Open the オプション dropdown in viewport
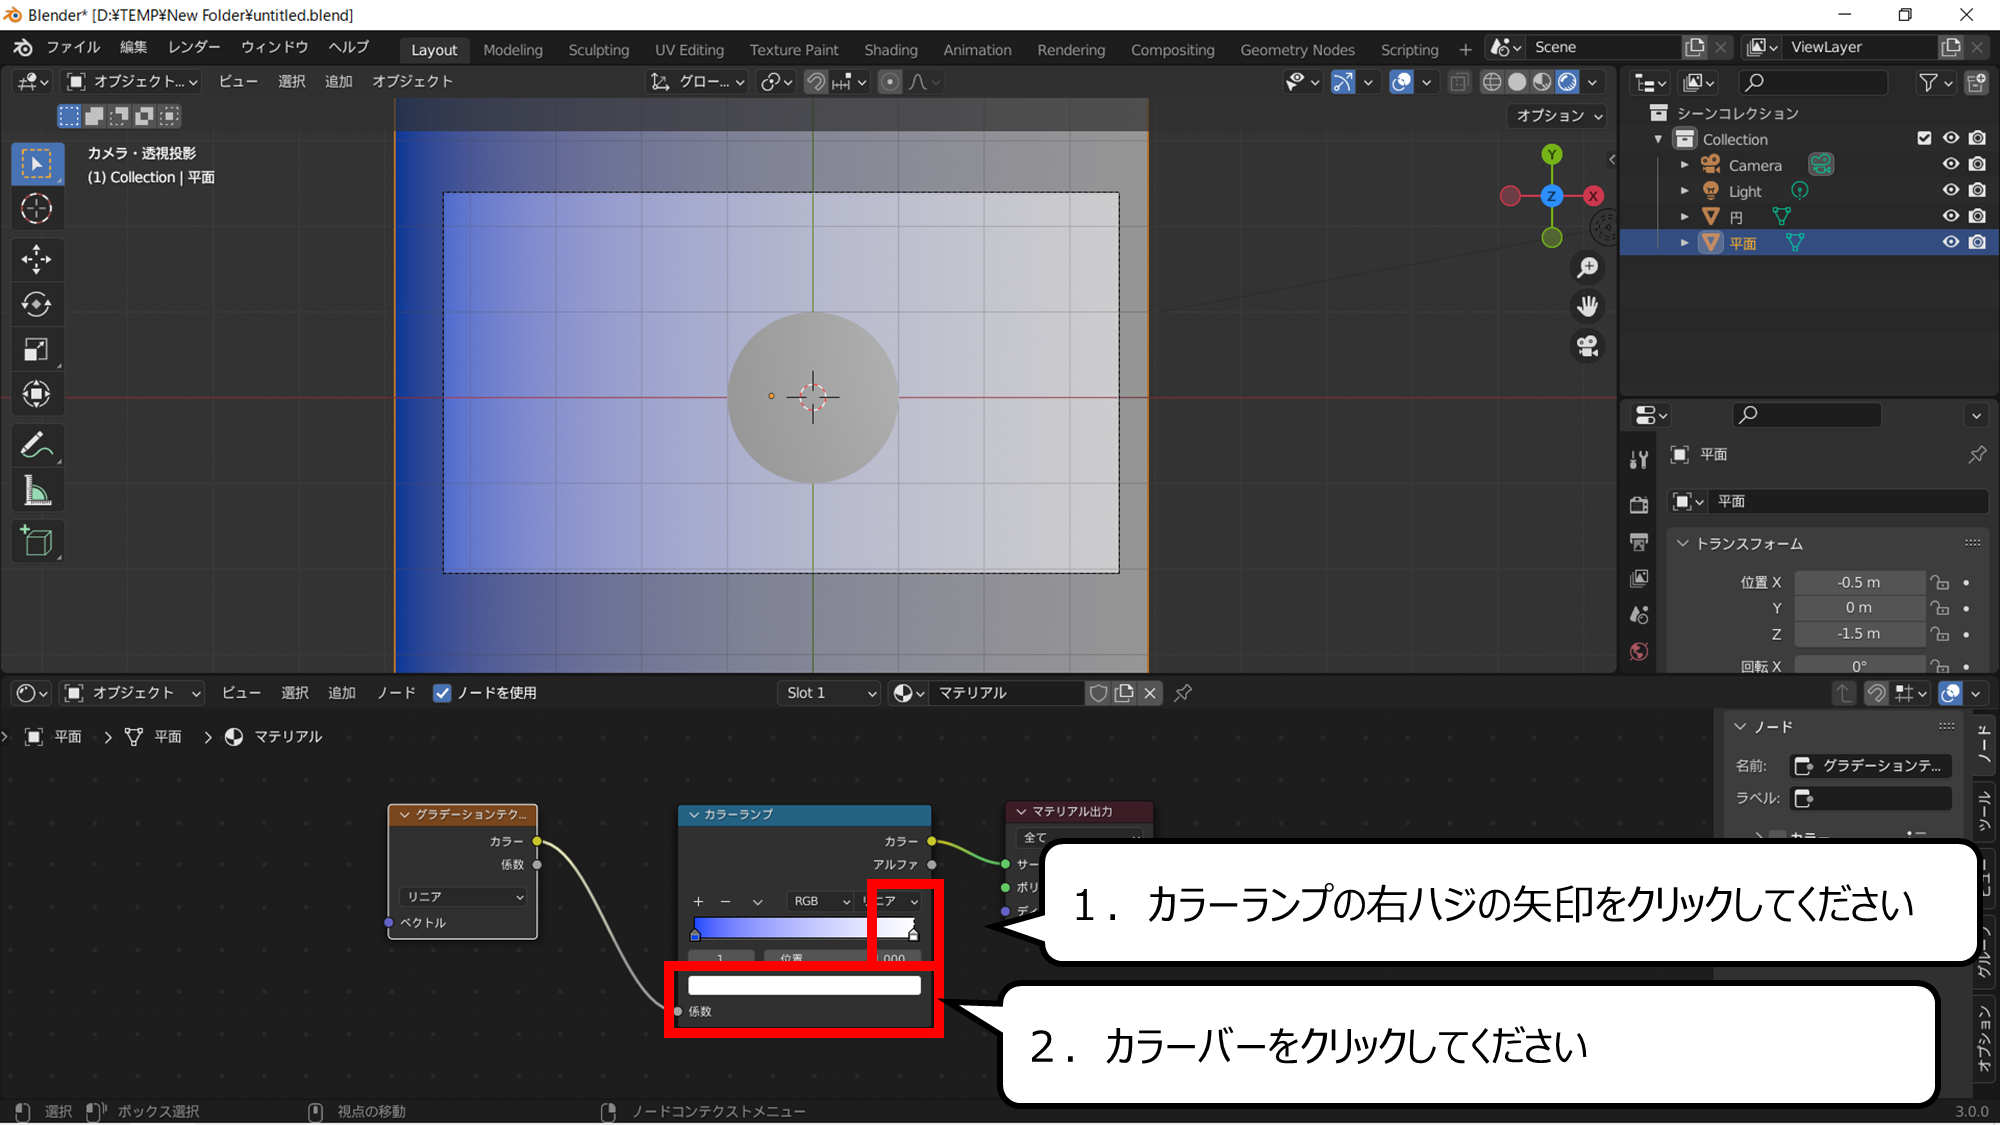The height and width of the screenshot is (1125, 2000). tap(1558, 116)
